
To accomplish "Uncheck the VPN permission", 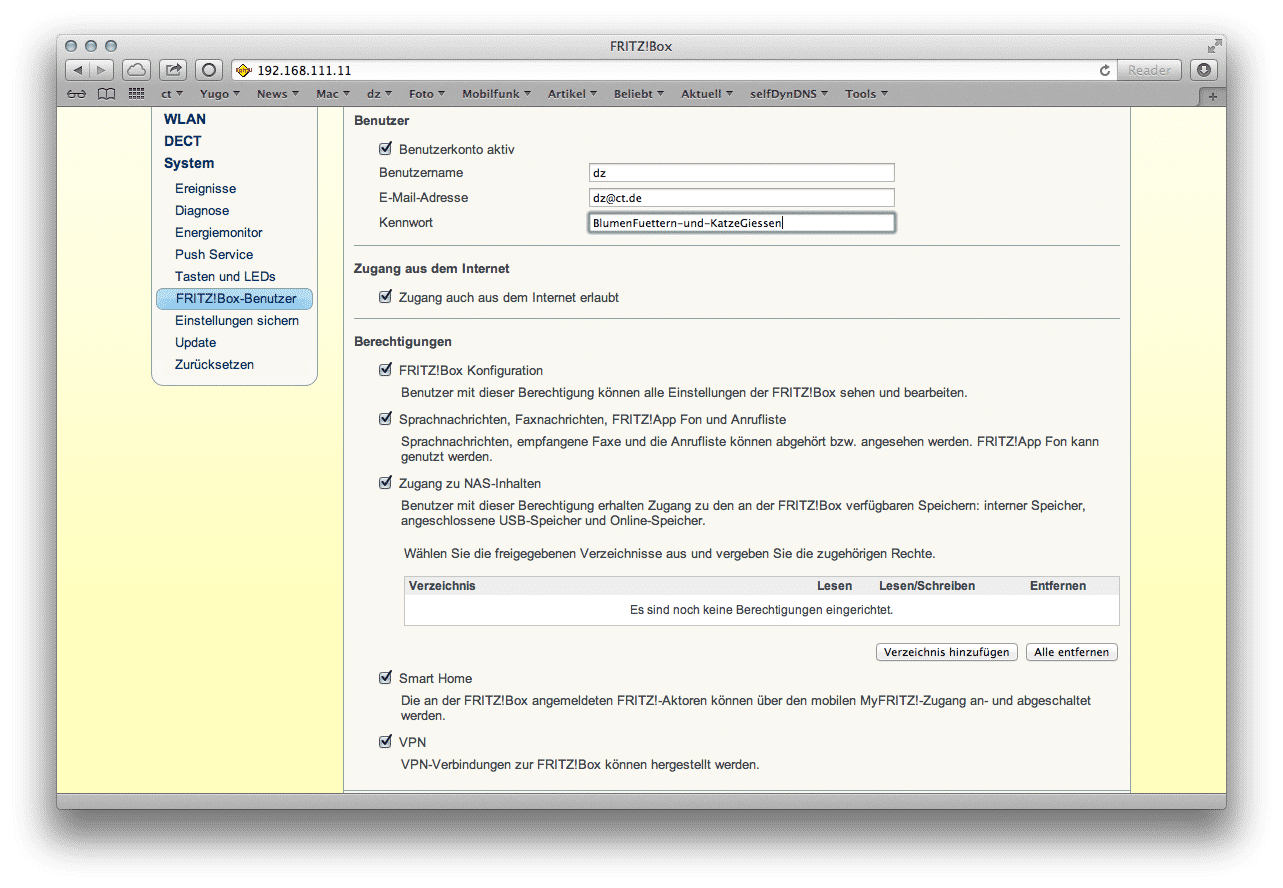I will 386,742.
